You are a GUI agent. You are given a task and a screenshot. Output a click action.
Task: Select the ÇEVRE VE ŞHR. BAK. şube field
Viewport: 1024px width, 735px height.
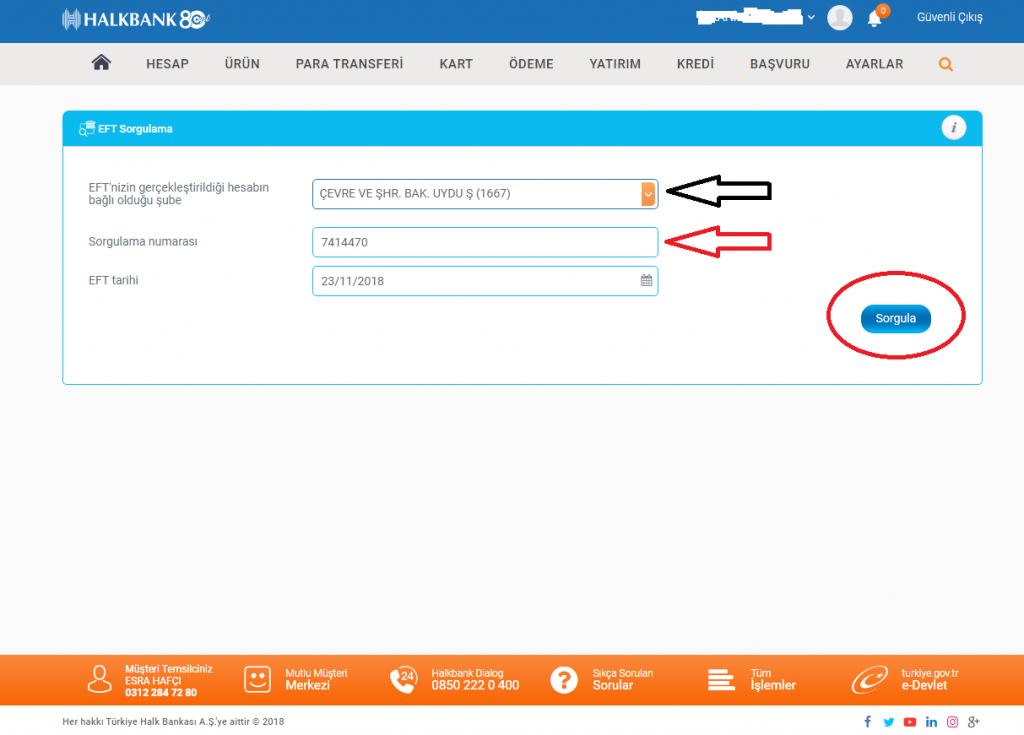point(485,194)
